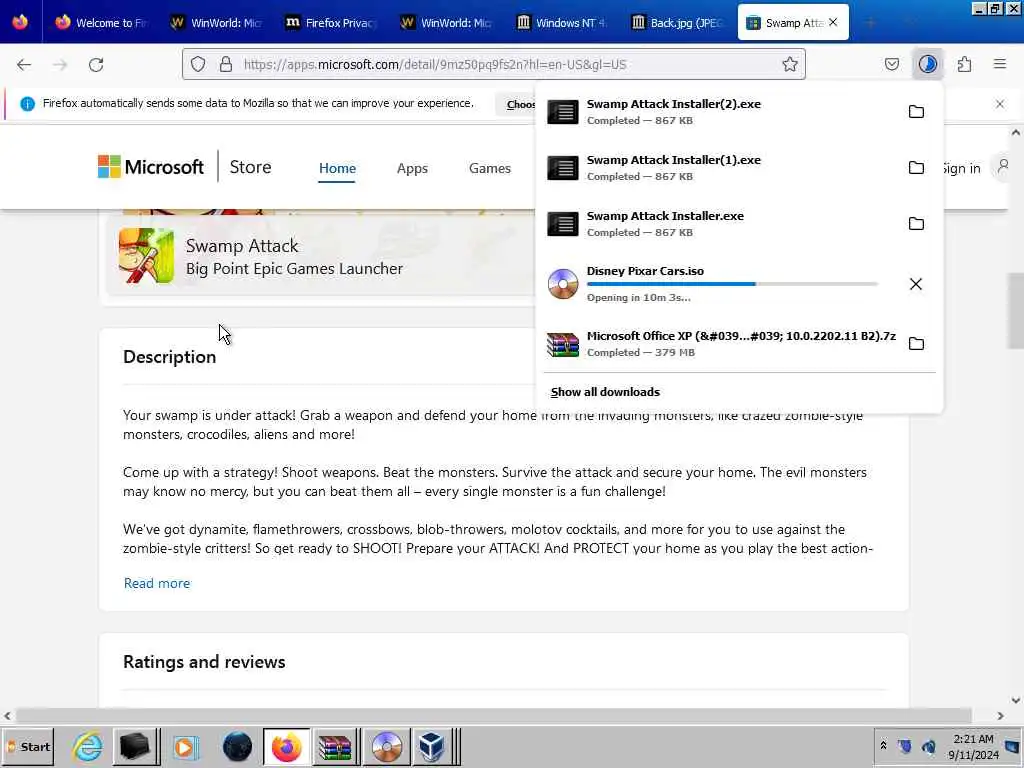Launch Internet Explorer from the taskbar
Image resolution: width=1024 pixels, height=768 pixels.
coord(88,746)
